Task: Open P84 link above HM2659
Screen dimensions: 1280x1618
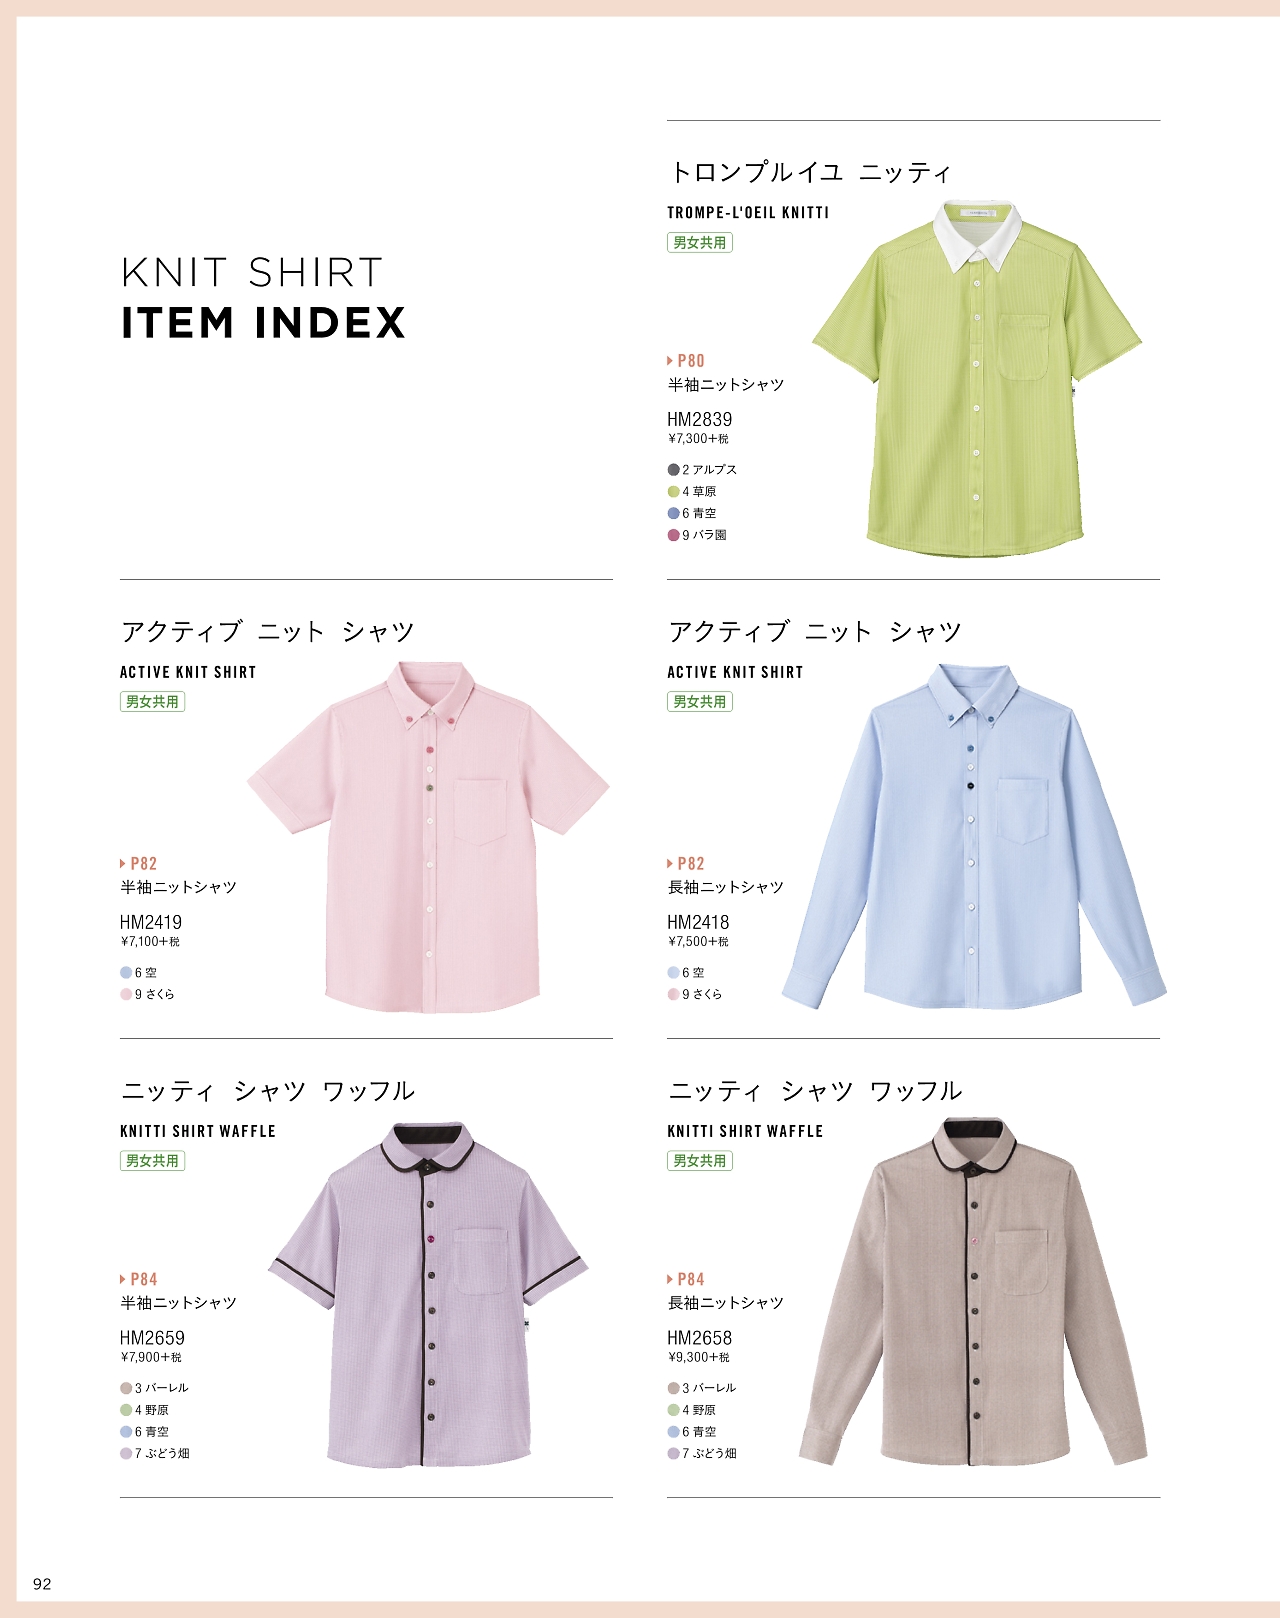Action: [x=139, y=1280]
